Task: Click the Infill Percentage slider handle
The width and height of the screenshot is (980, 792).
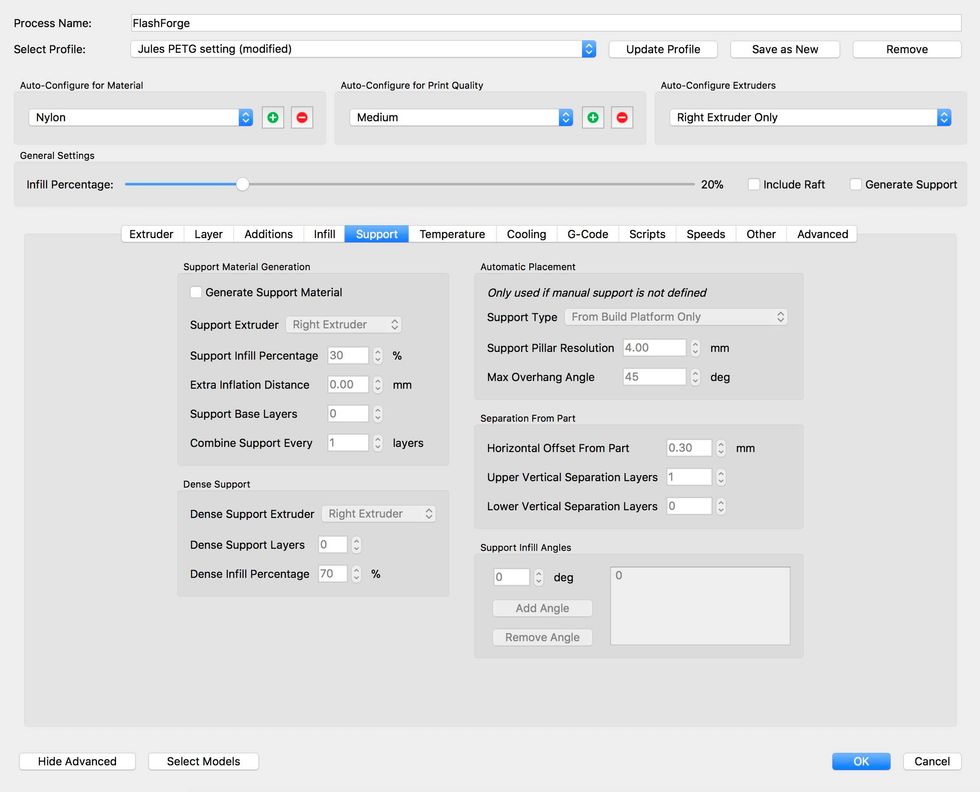Action: click(x=242, y=184)
